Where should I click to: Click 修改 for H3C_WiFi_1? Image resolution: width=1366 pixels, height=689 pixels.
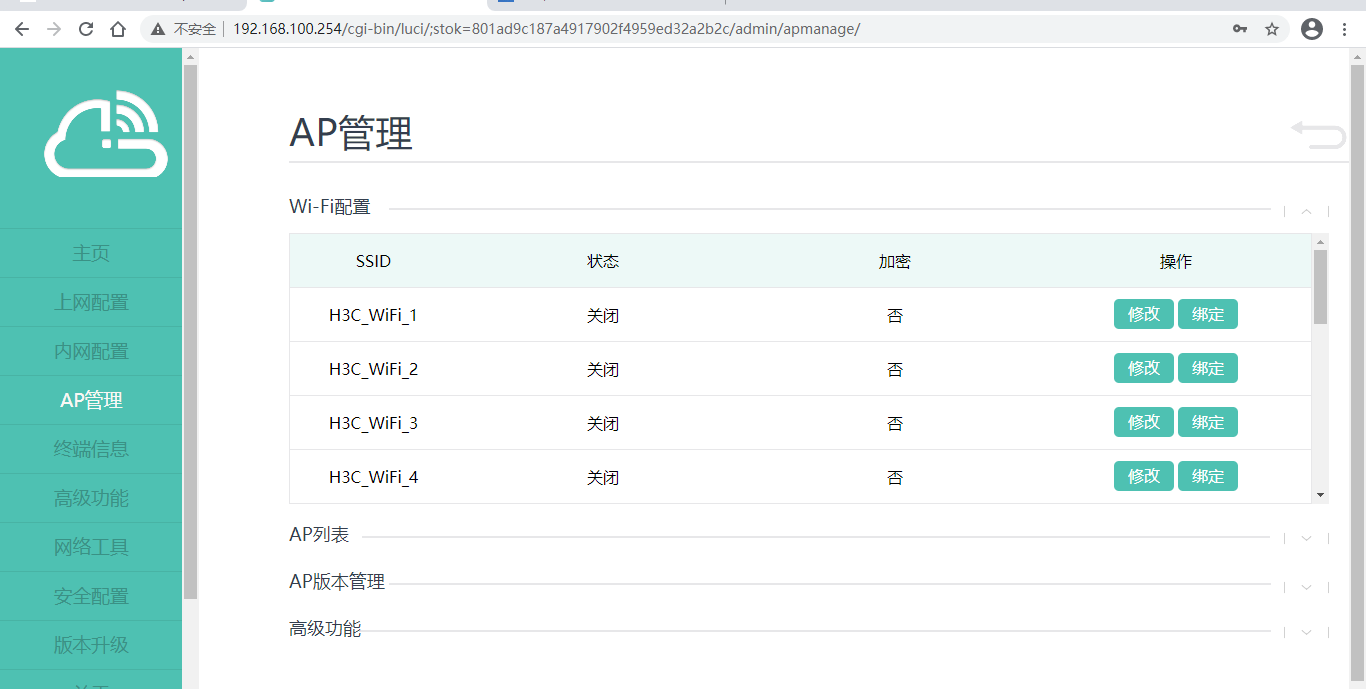(1144, 314)
